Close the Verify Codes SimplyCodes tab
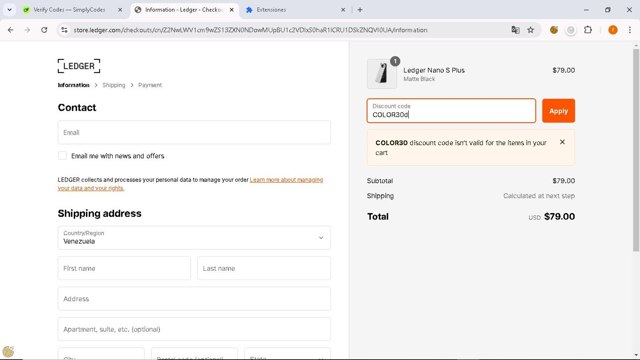Image resolution: width=640 pixels, height=360 pixels. (120, 9)
